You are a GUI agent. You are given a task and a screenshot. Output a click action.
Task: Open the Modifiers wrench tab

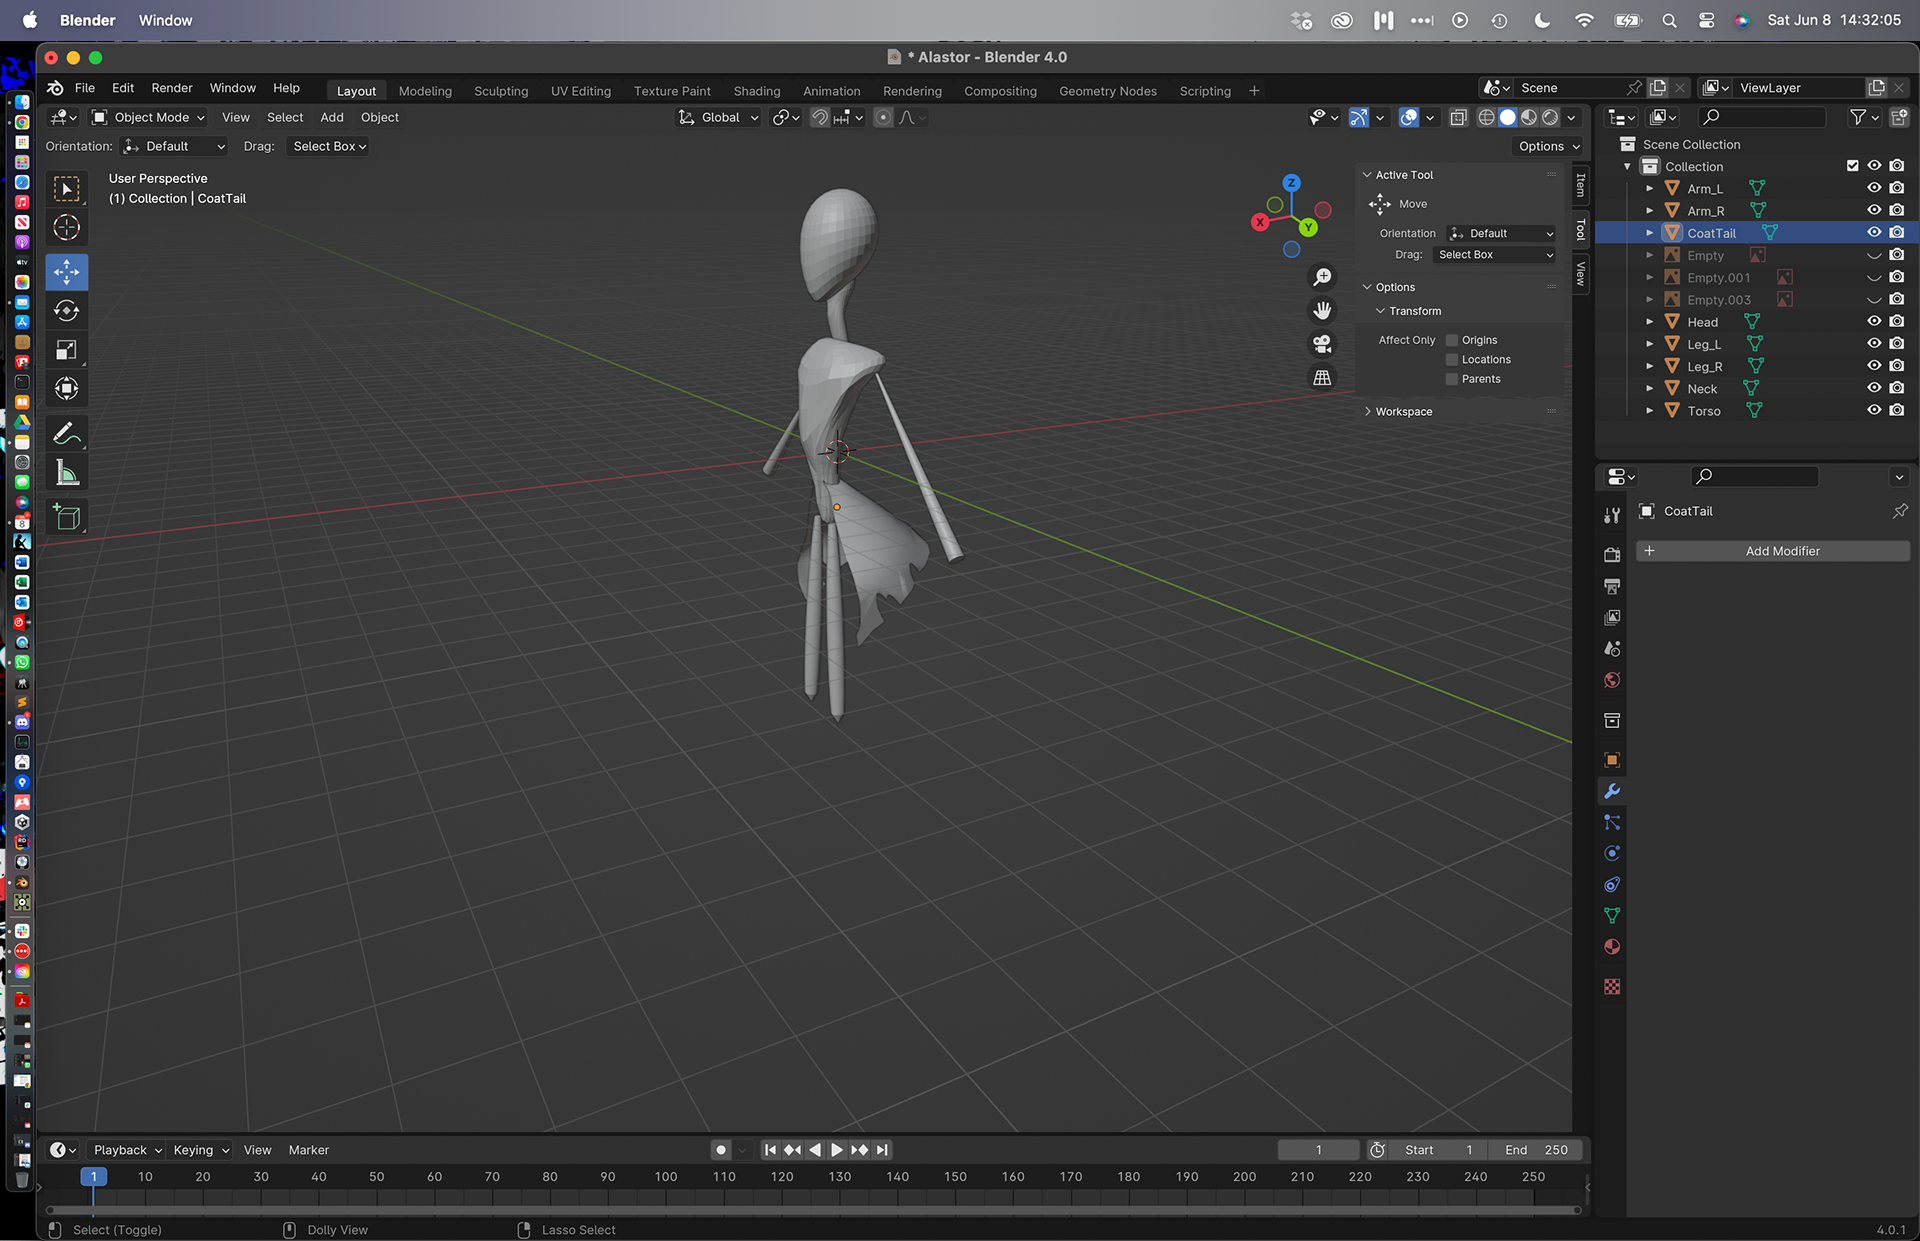click(x=1612, y=791)
